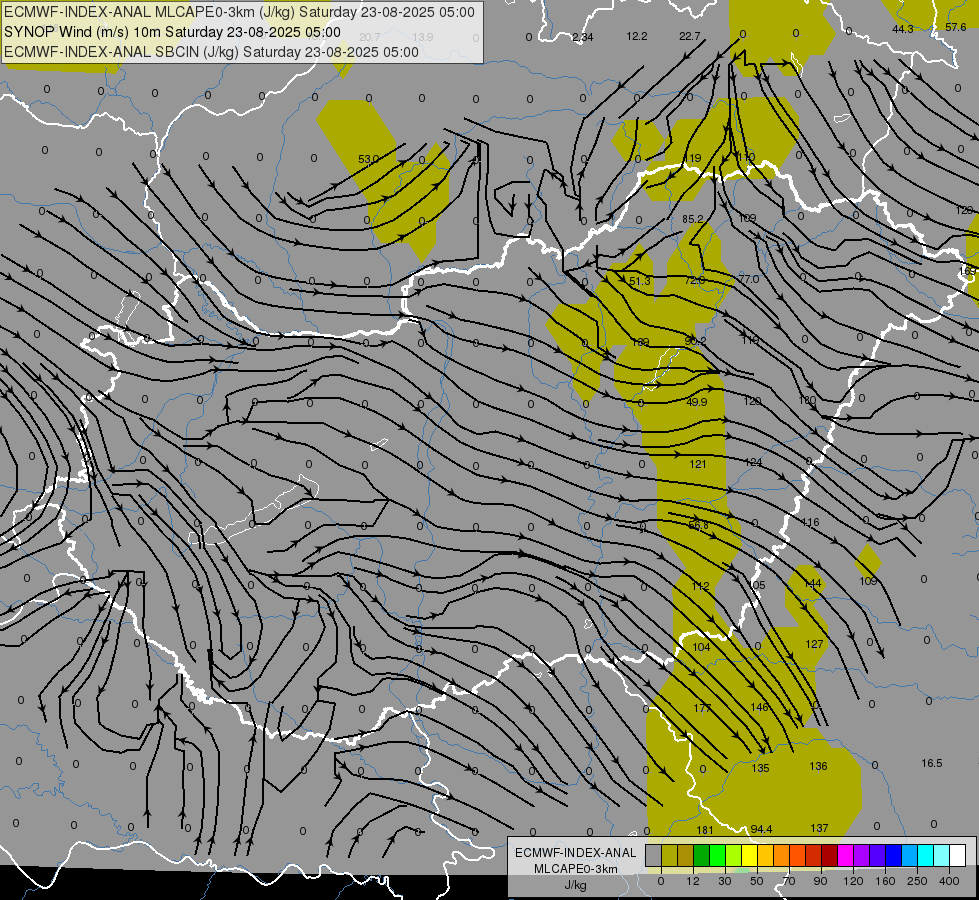Choose the pure blue legend swatch

click(x=894, y=855)
